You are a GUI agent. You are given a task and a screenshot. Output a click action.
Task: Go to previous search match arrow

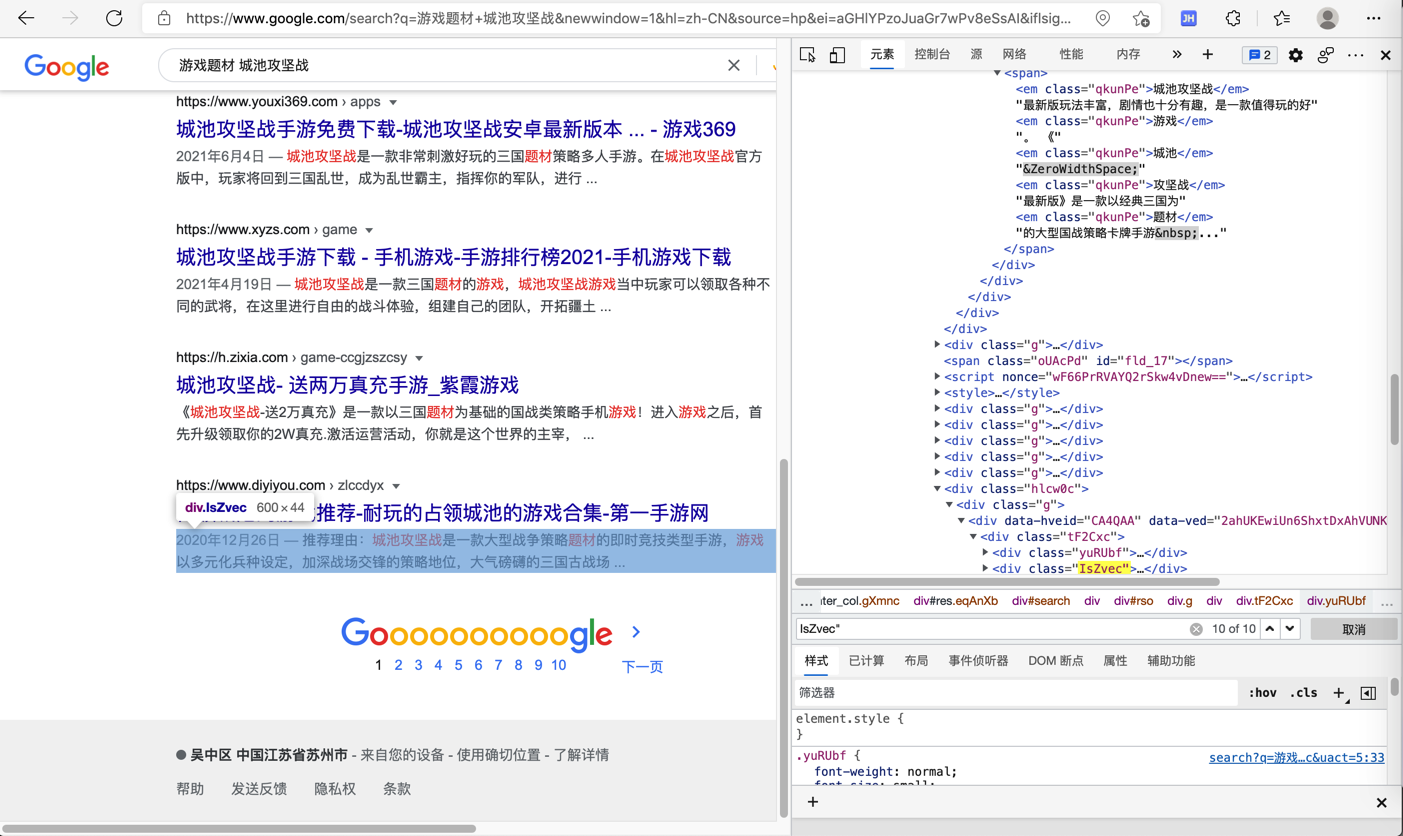pyautogui.click(x=1269, y=629)
